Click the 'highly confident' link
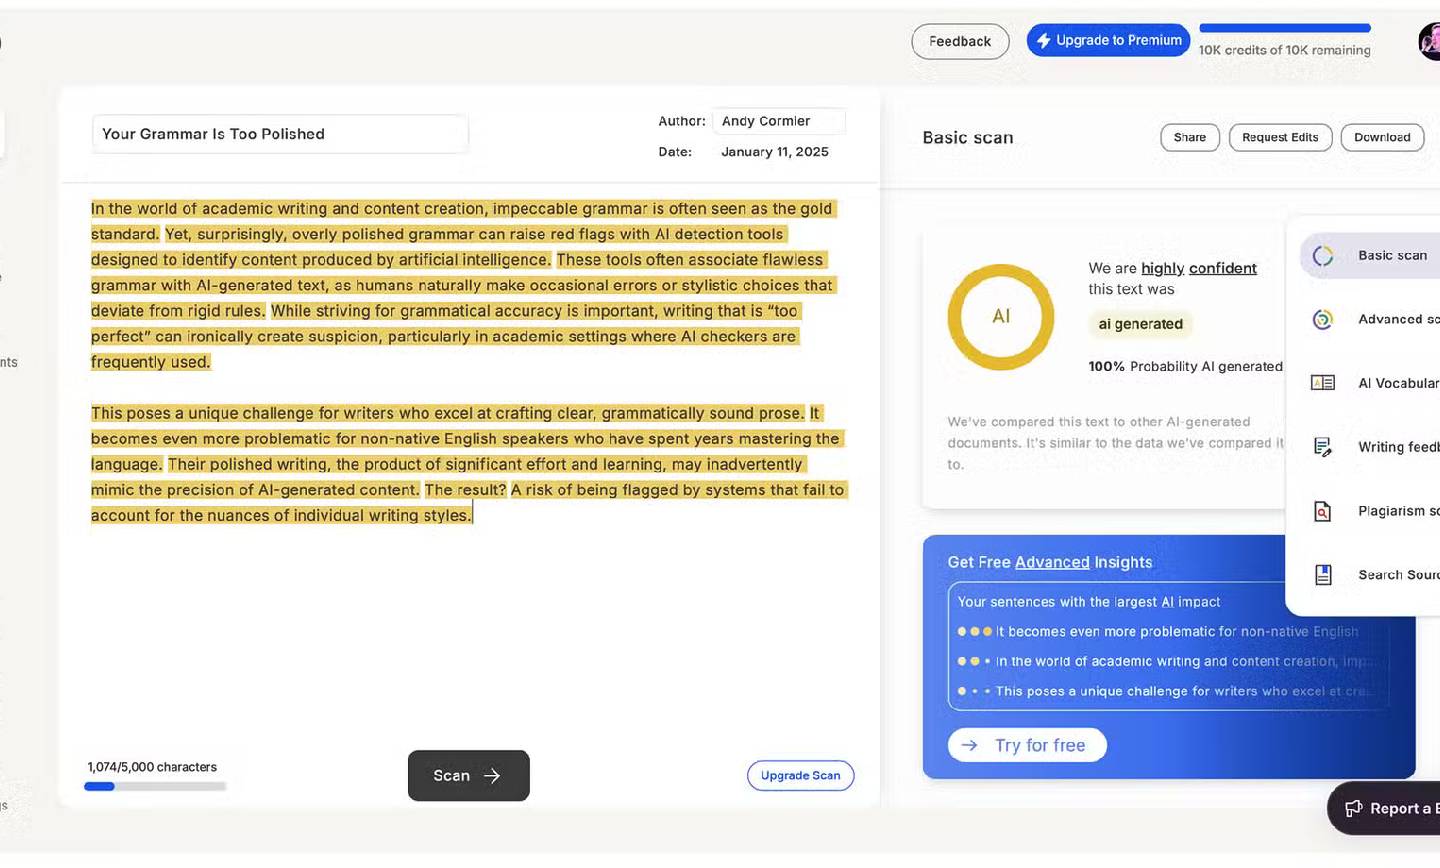1440x868 pixels. click(1199, 268)
